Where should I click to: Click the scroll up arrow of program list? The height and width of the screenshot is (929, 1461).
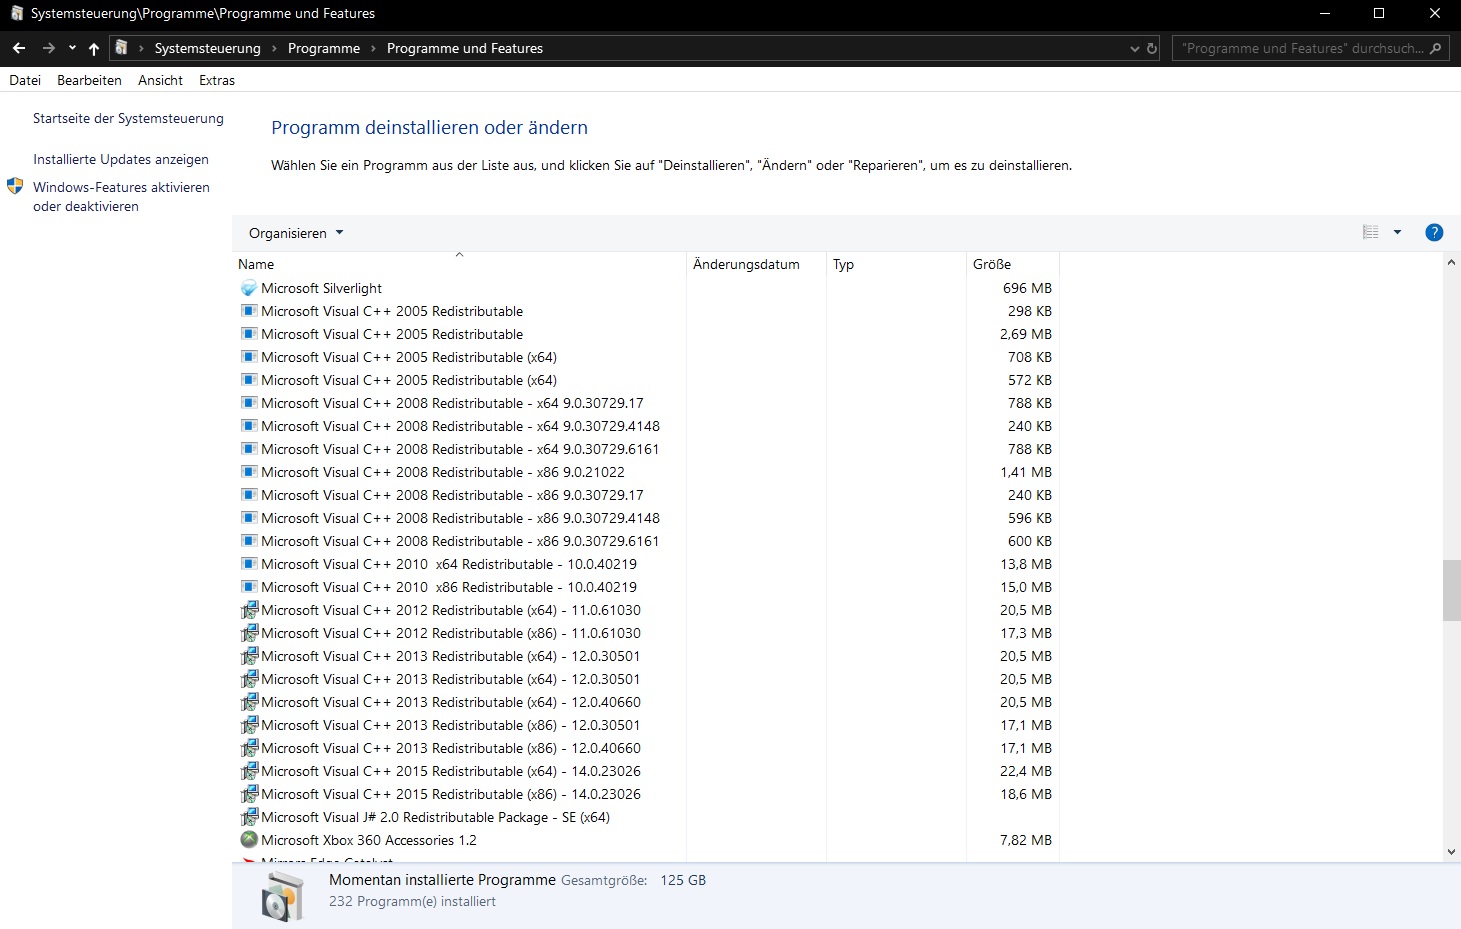(1451, 262)
